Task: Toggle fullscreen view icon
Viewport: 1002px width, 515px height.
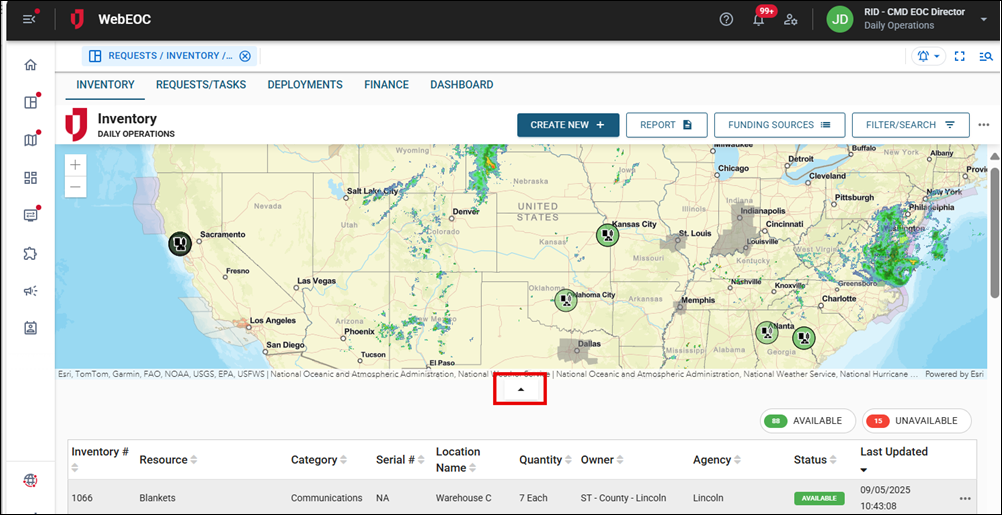Action: pyautogui.click(x=959, y=56)
